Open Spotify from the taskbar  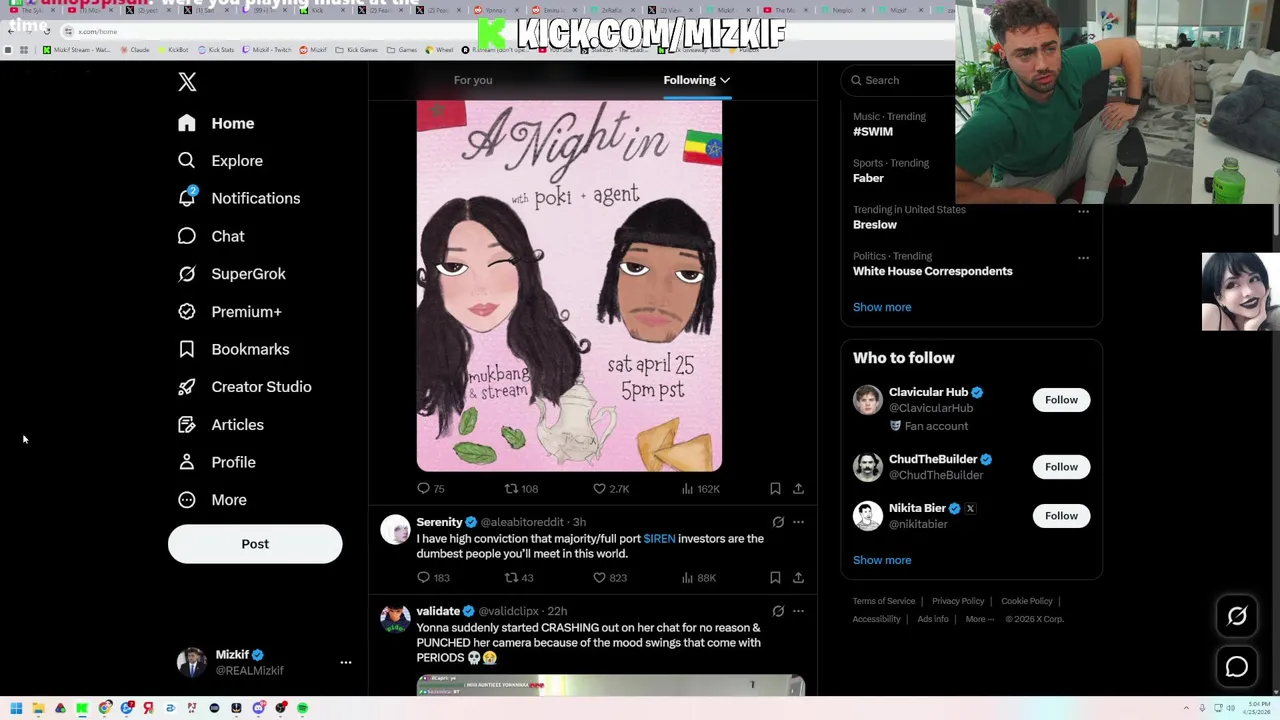click(302, 708)
